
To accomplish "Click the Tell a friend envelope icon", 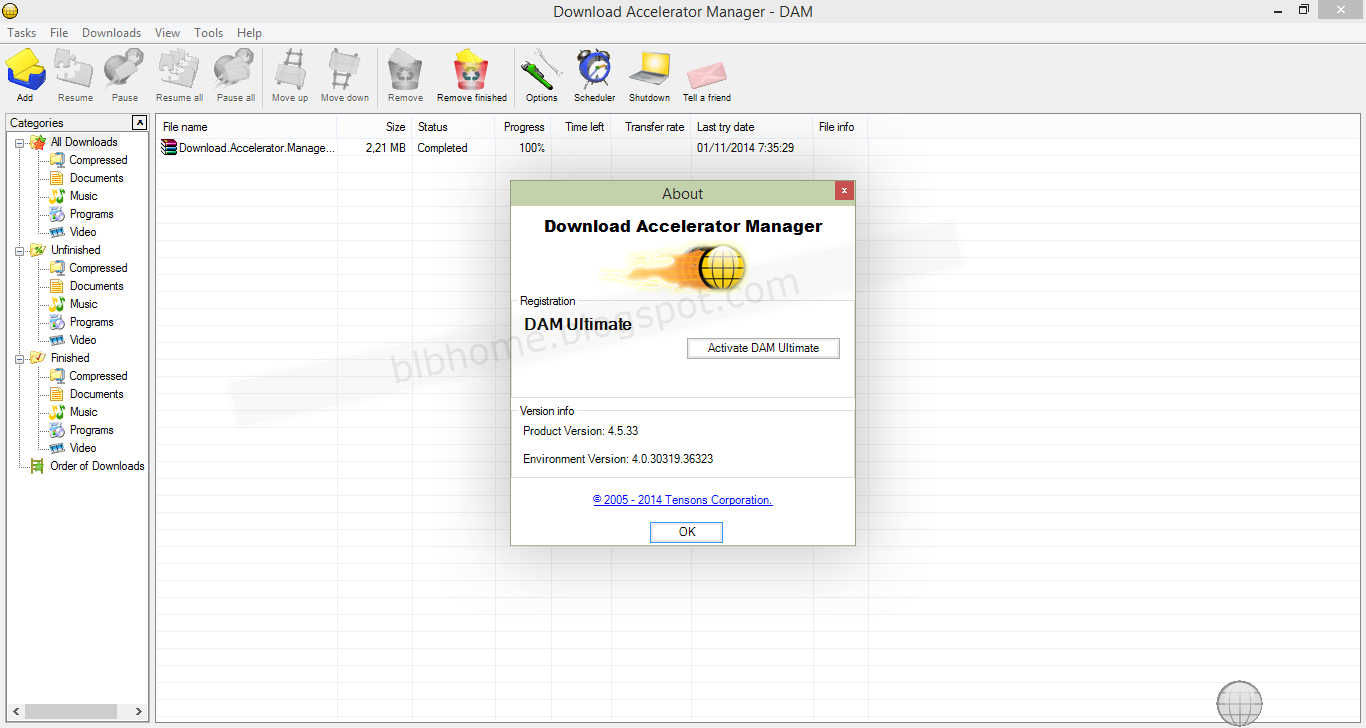I will [x=706, y=75].
